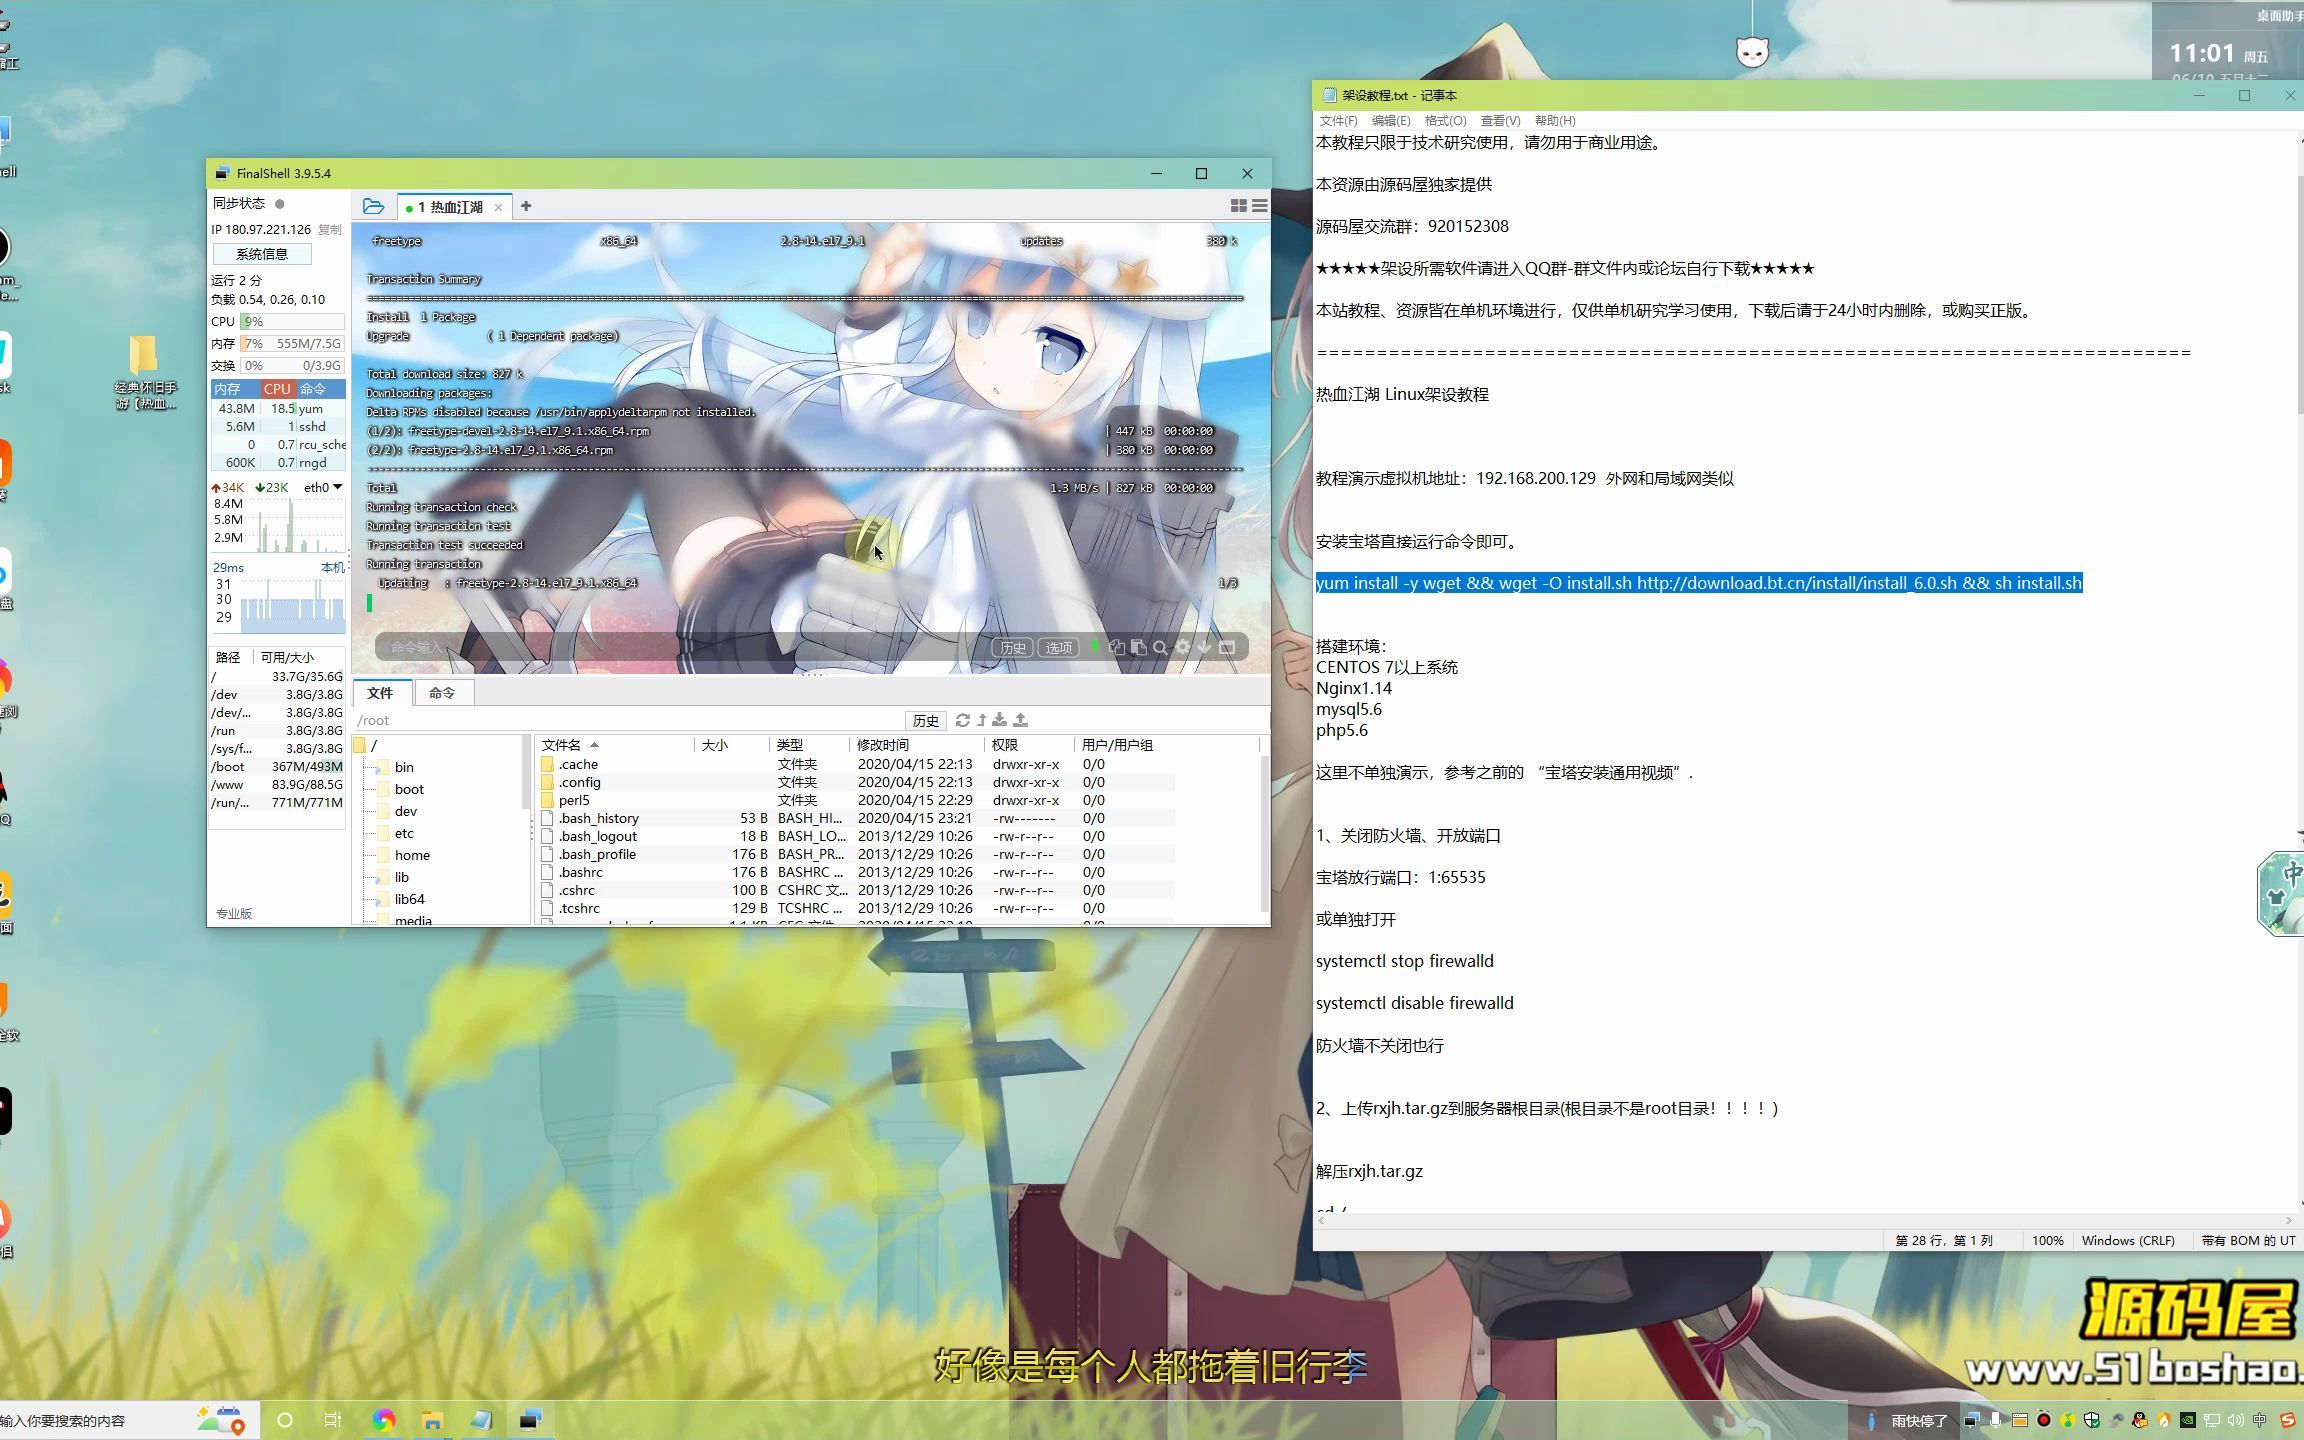Click the volume speaker tray icon

pyautogui.click(x=2236, y=1420)
